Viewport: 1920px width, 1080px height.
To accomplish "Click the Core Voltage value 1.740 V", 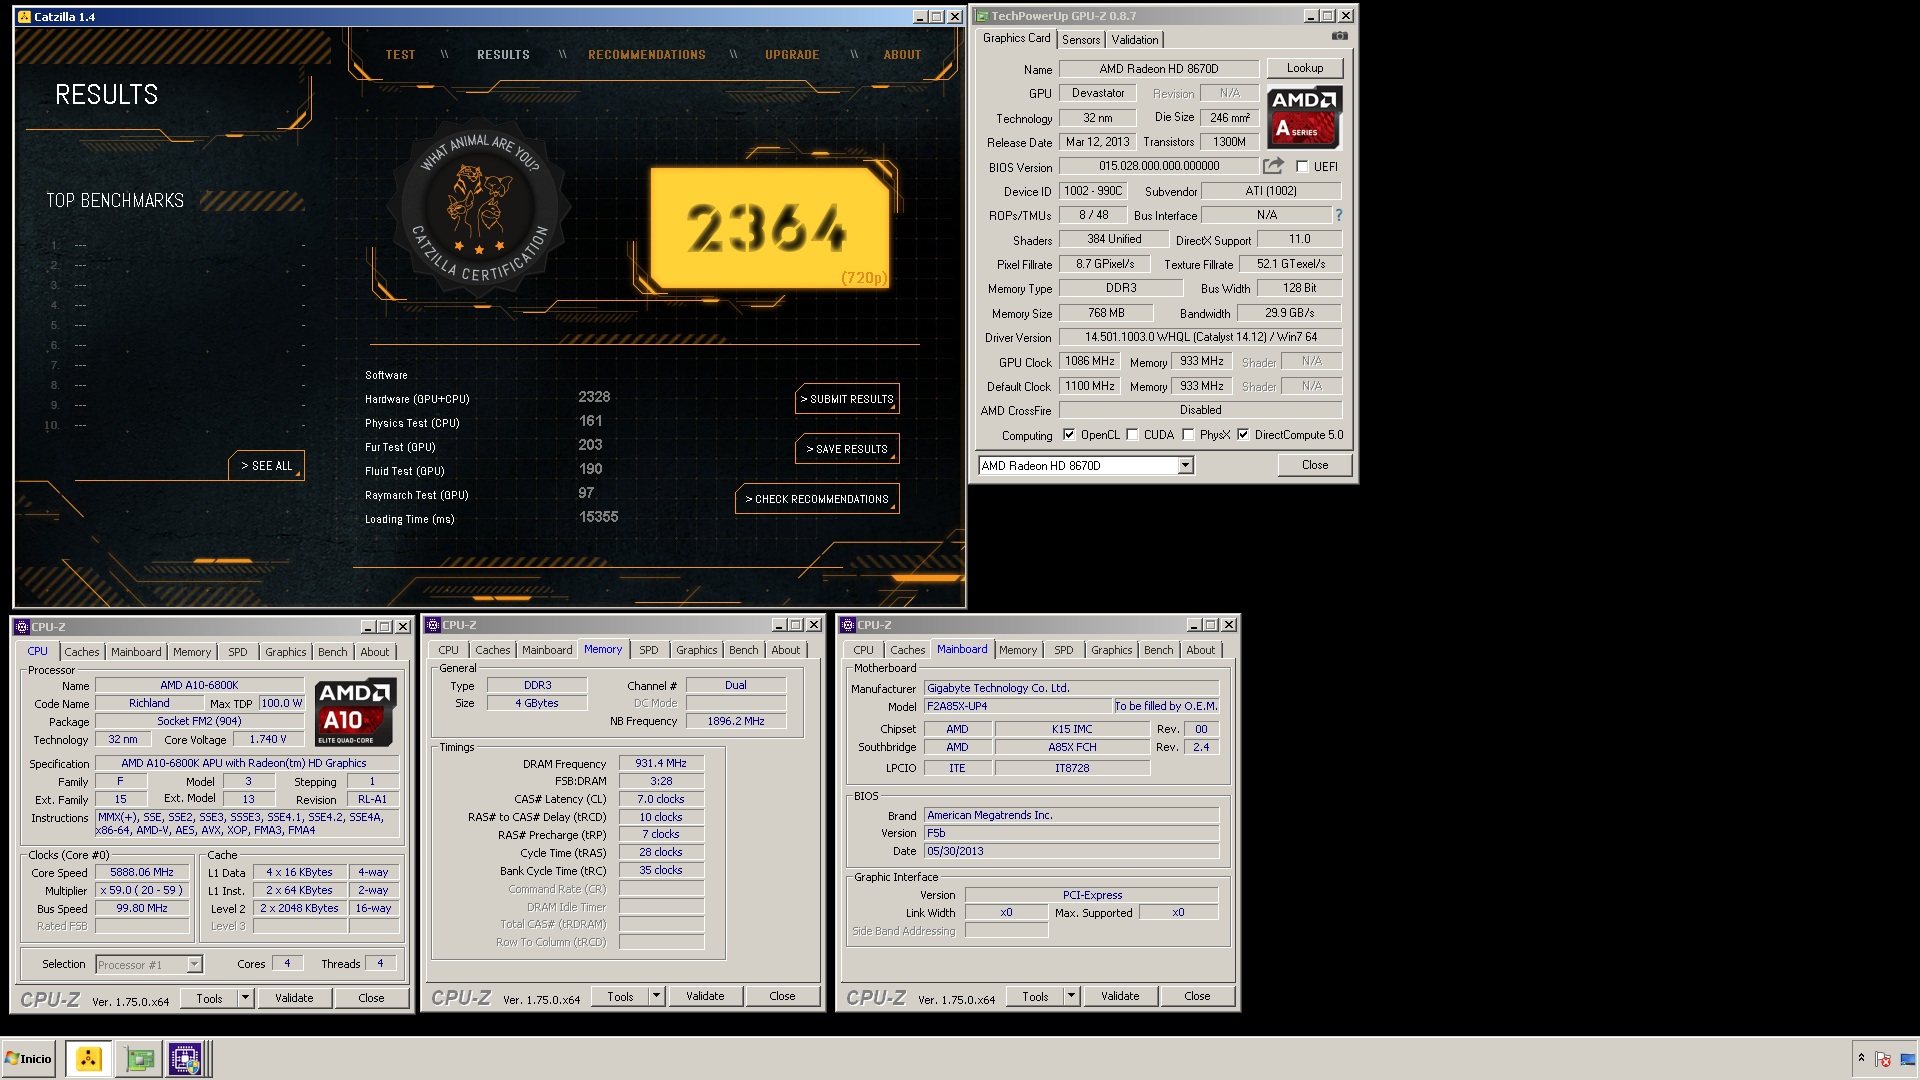I will [267, 740].
